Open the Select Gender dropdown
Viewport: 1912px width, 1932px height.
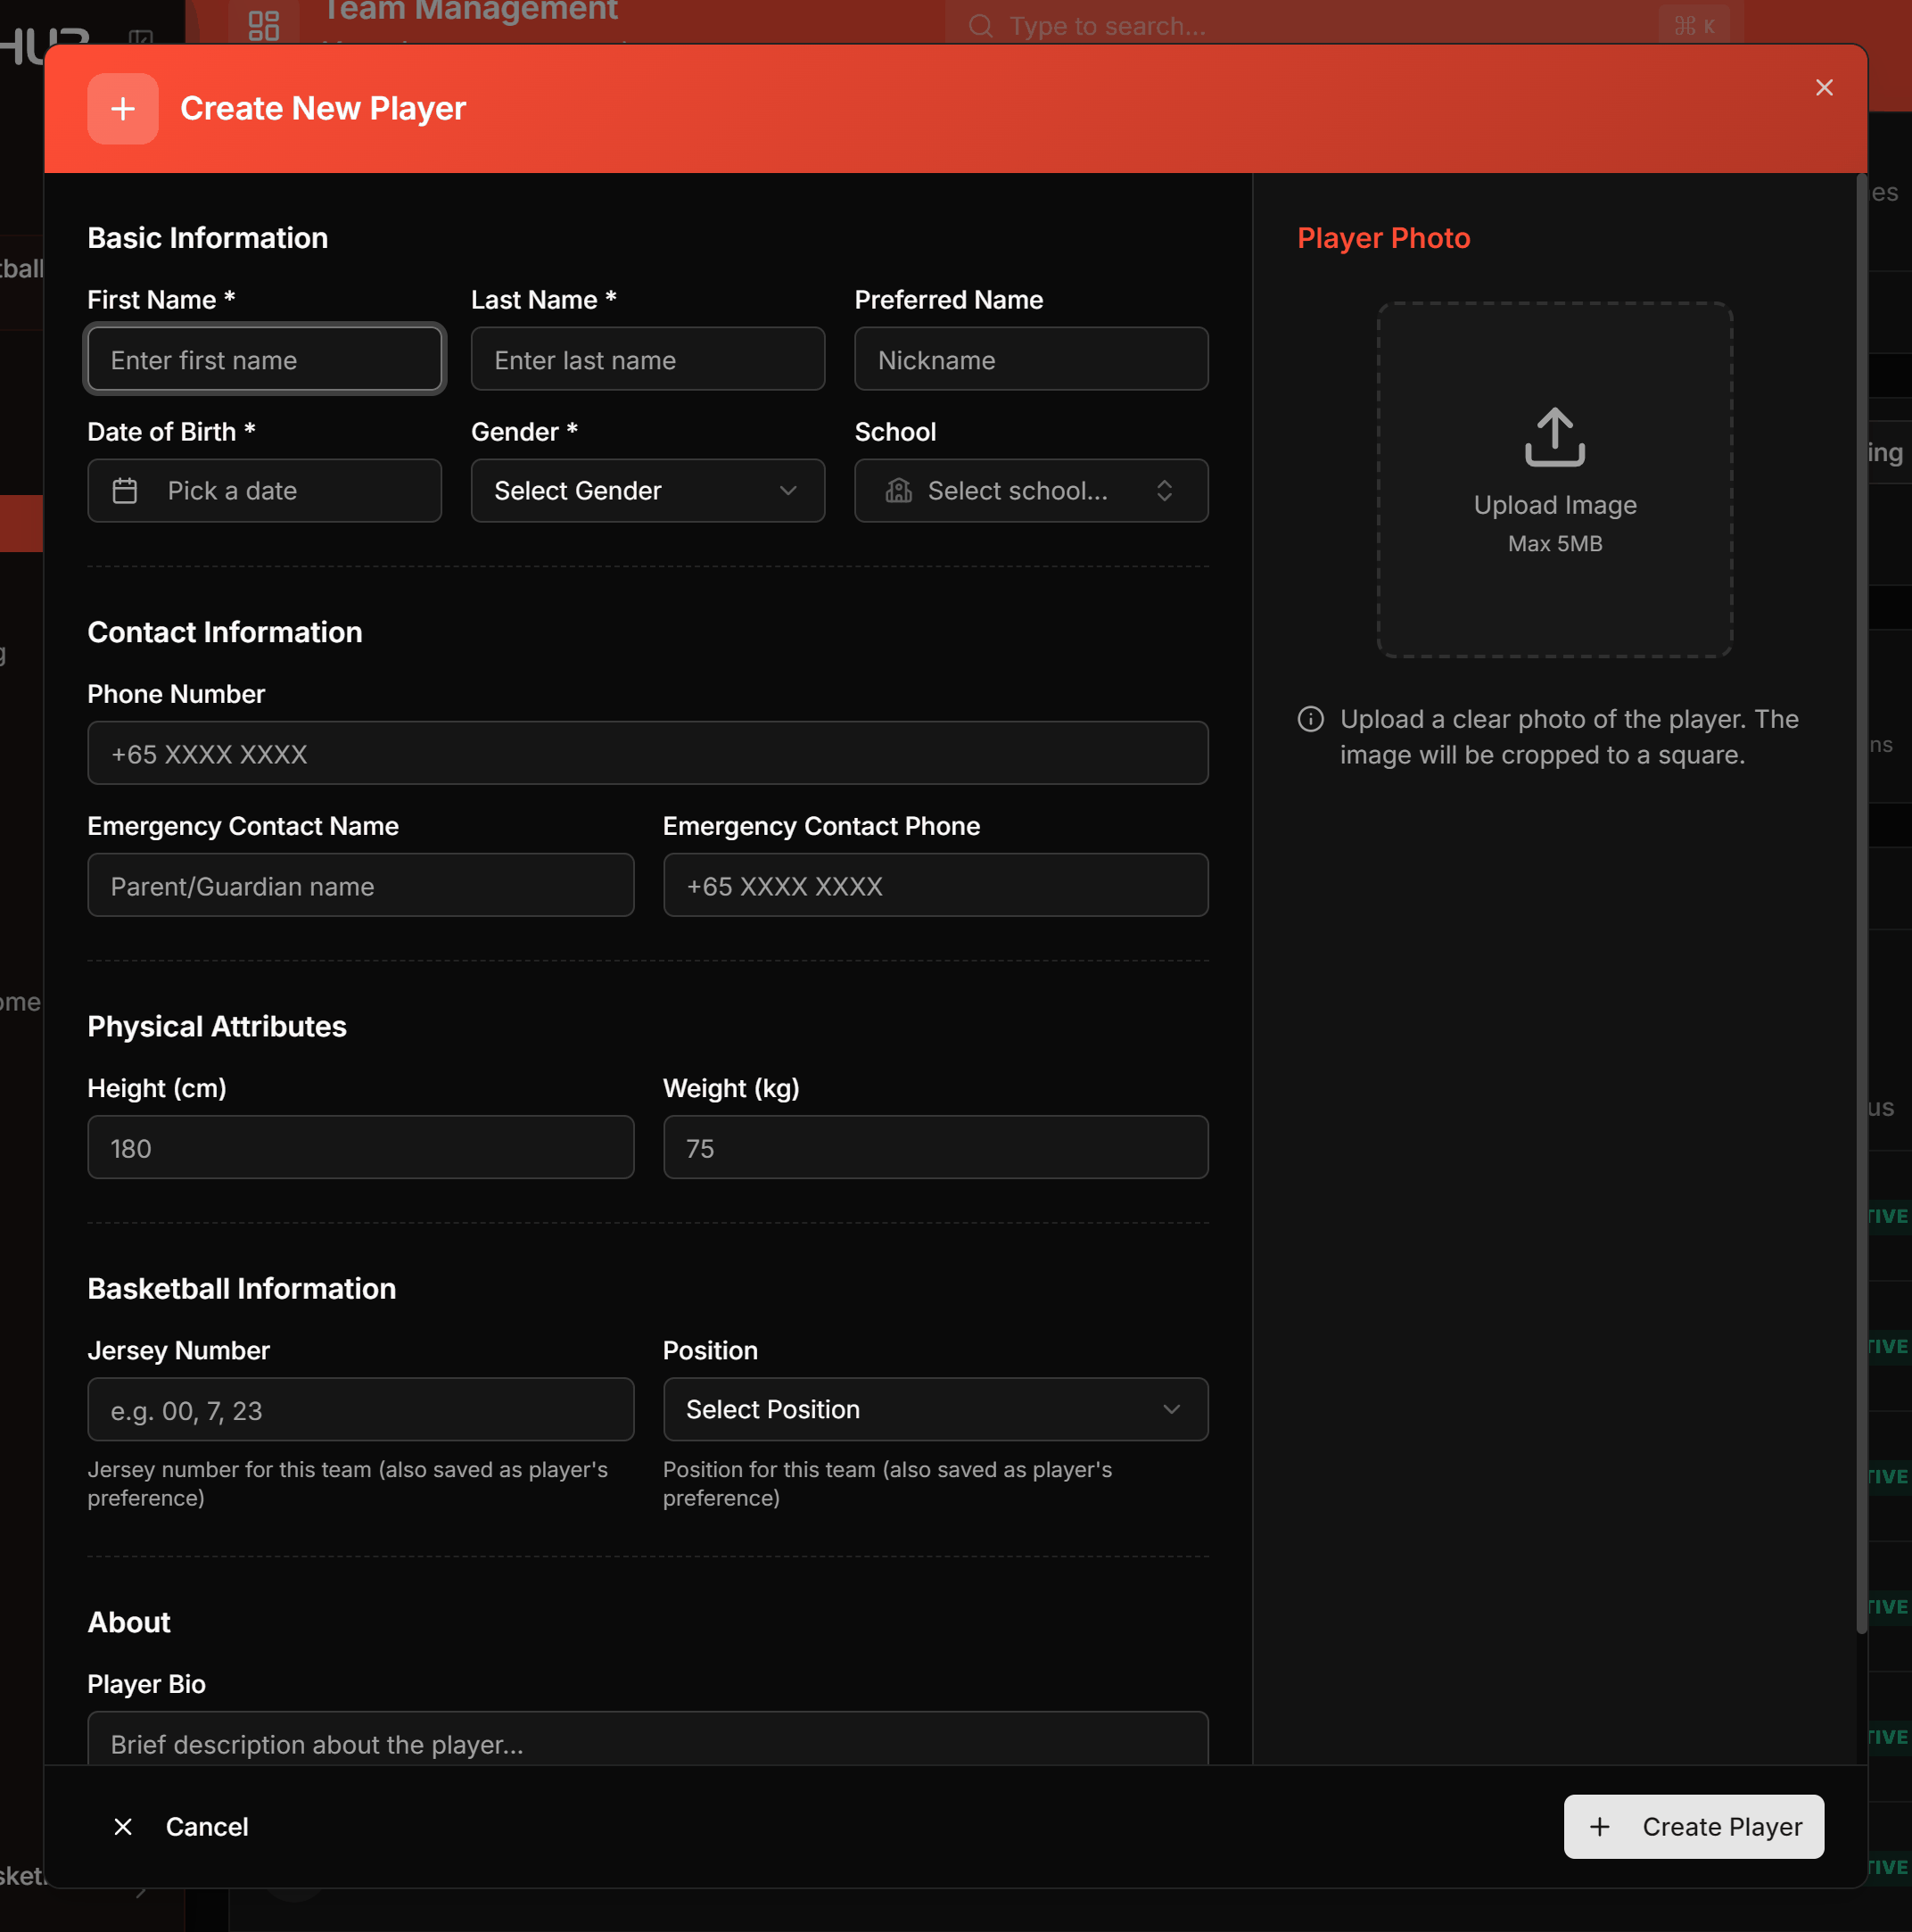pyautogui.click(x=647, y=490)
